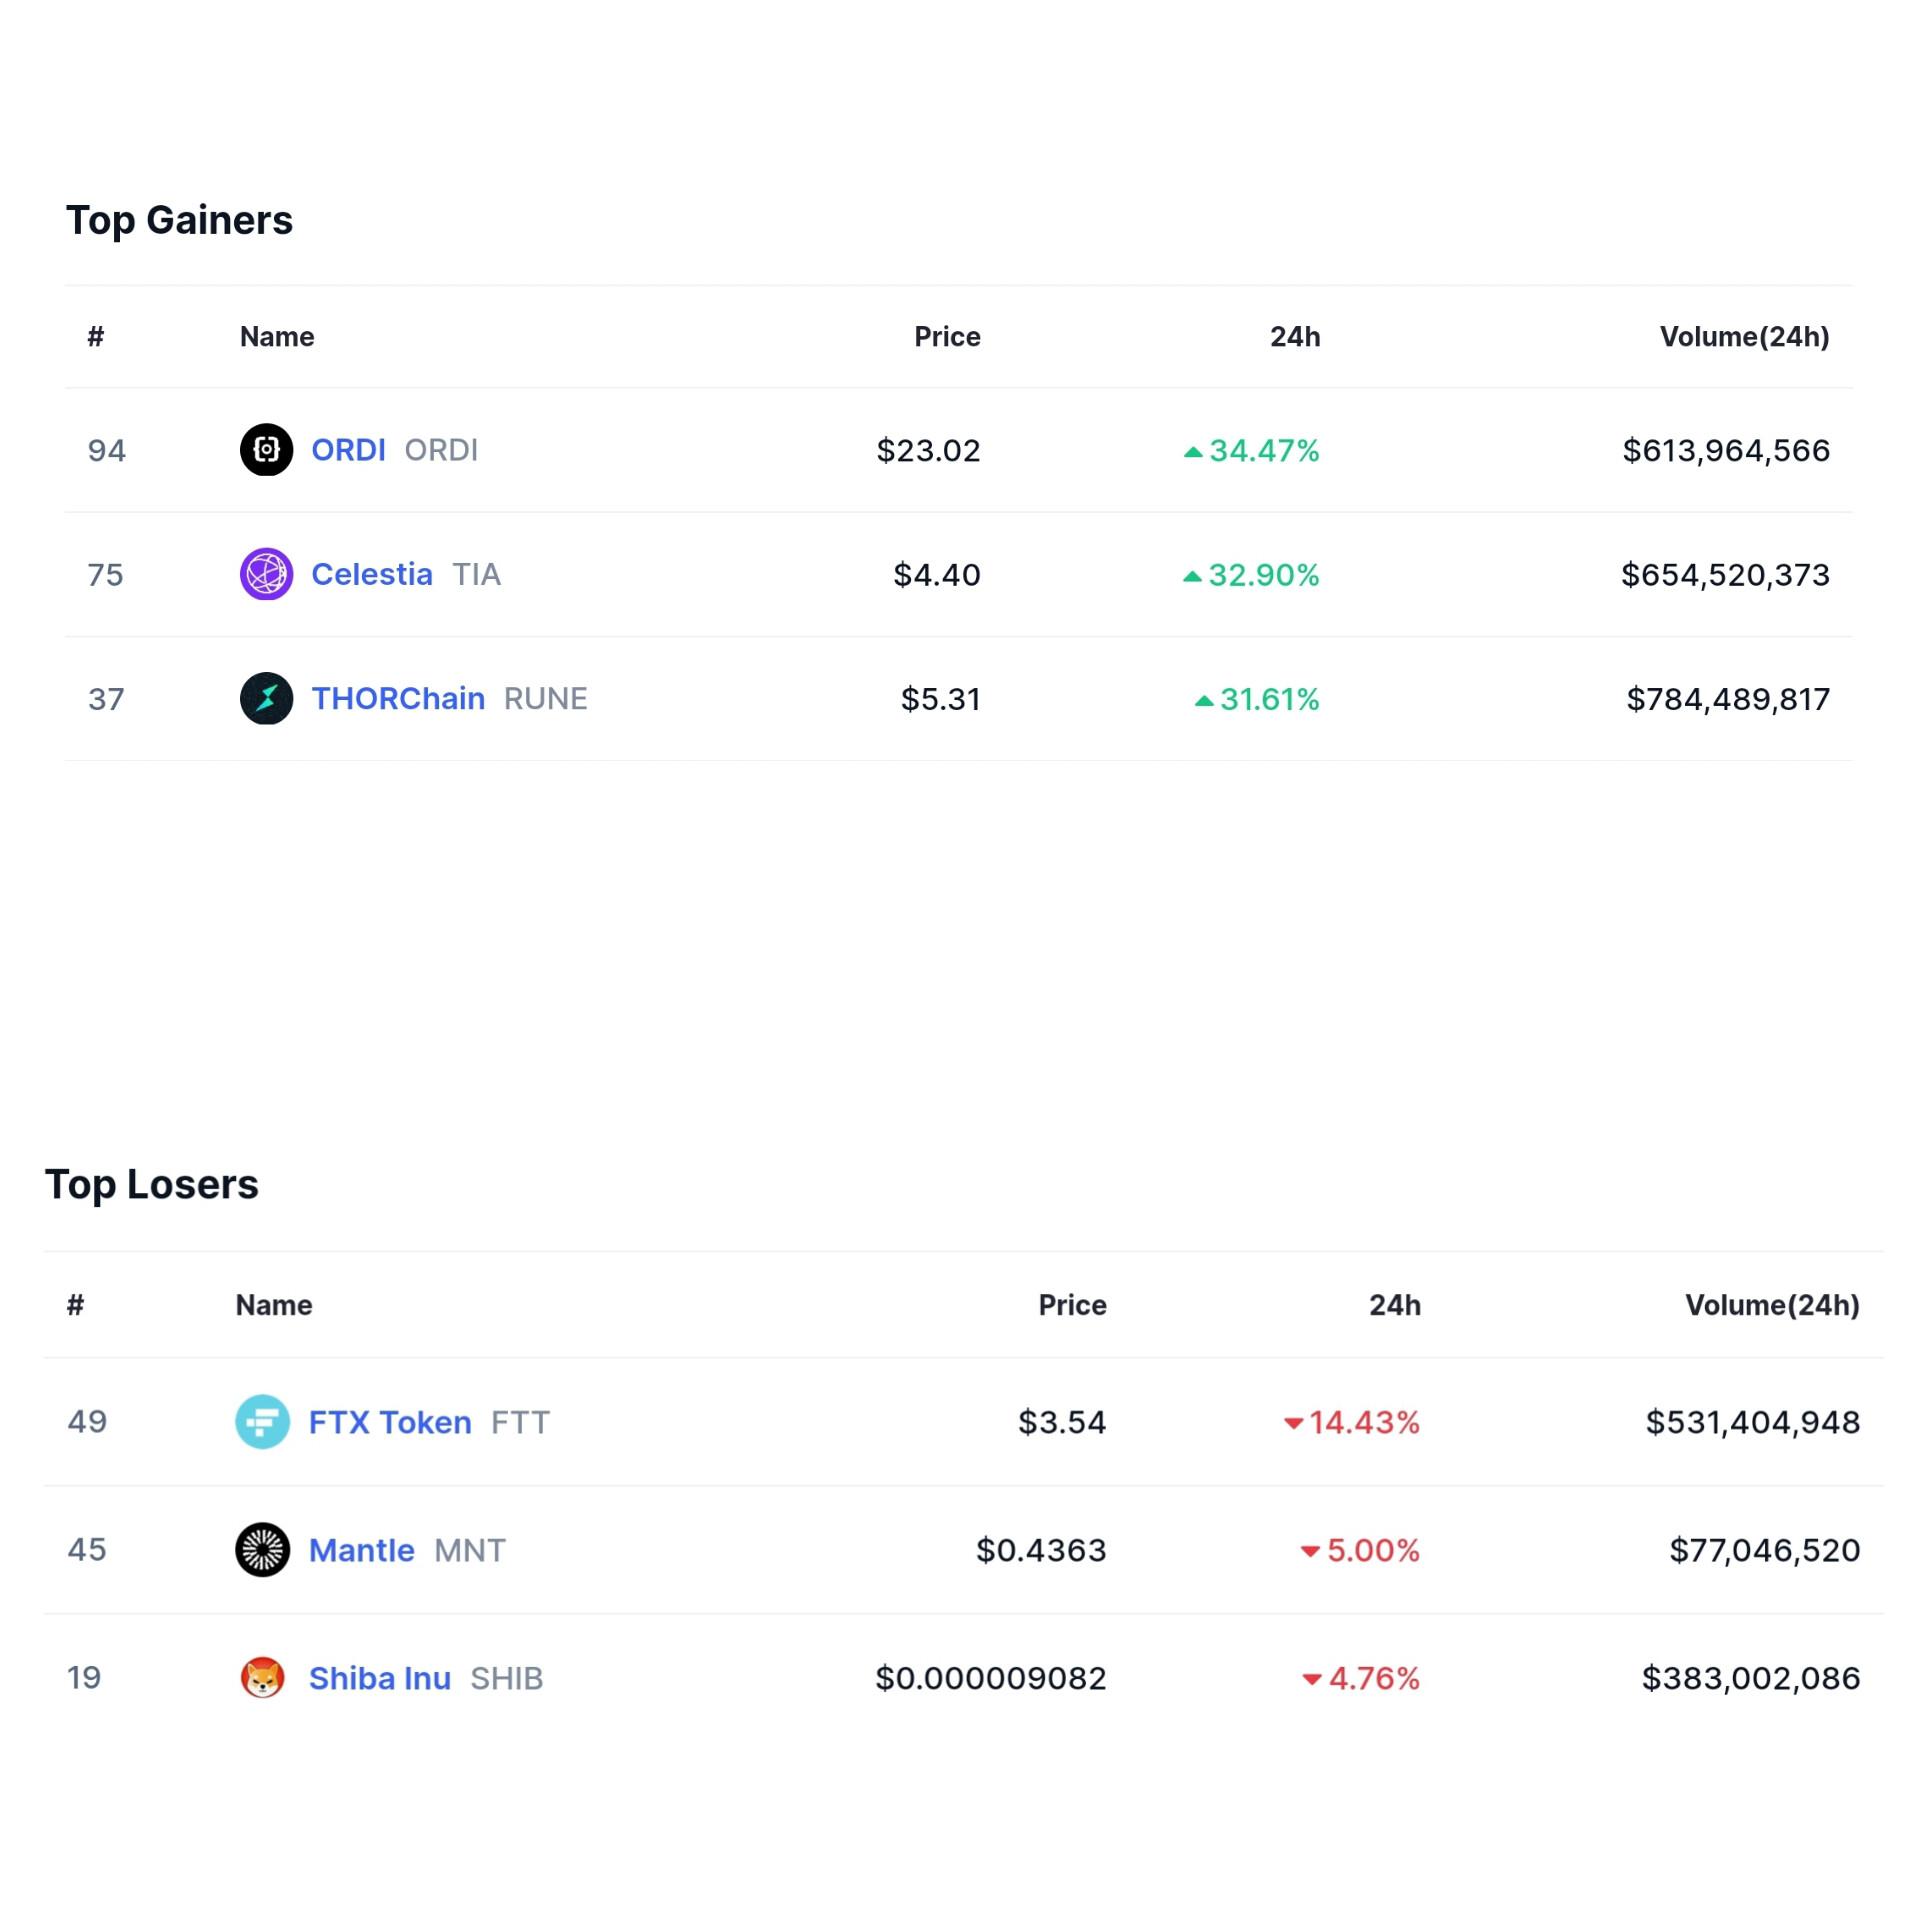Open the Celestia coin link
This screenshot has width=1920, height=1920.
[x=372, y=574]
